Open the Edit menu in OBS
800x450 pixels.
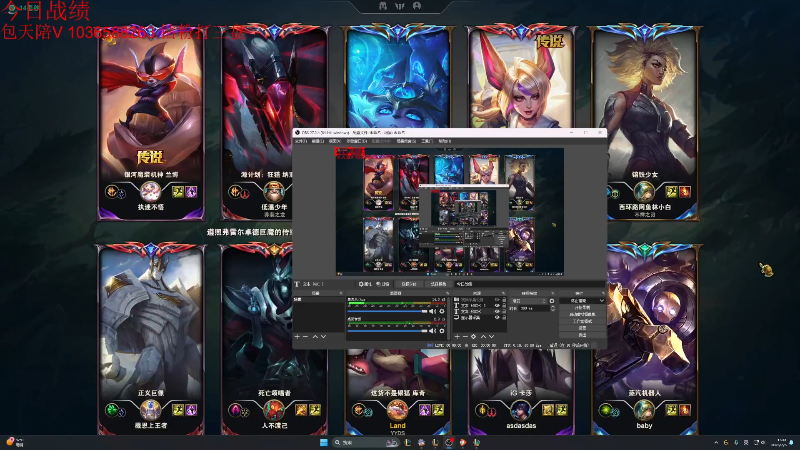[x=317, y=141]
